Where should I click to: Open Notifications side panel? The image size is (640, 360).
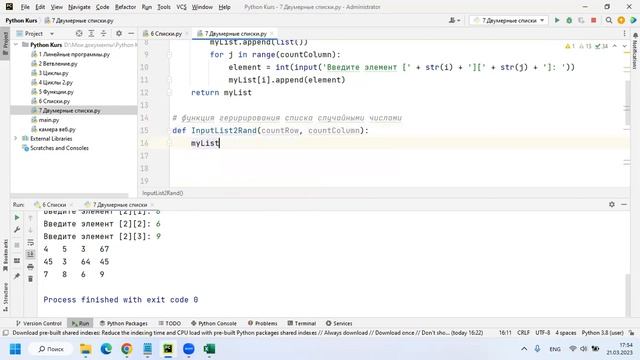coord(635,51)
